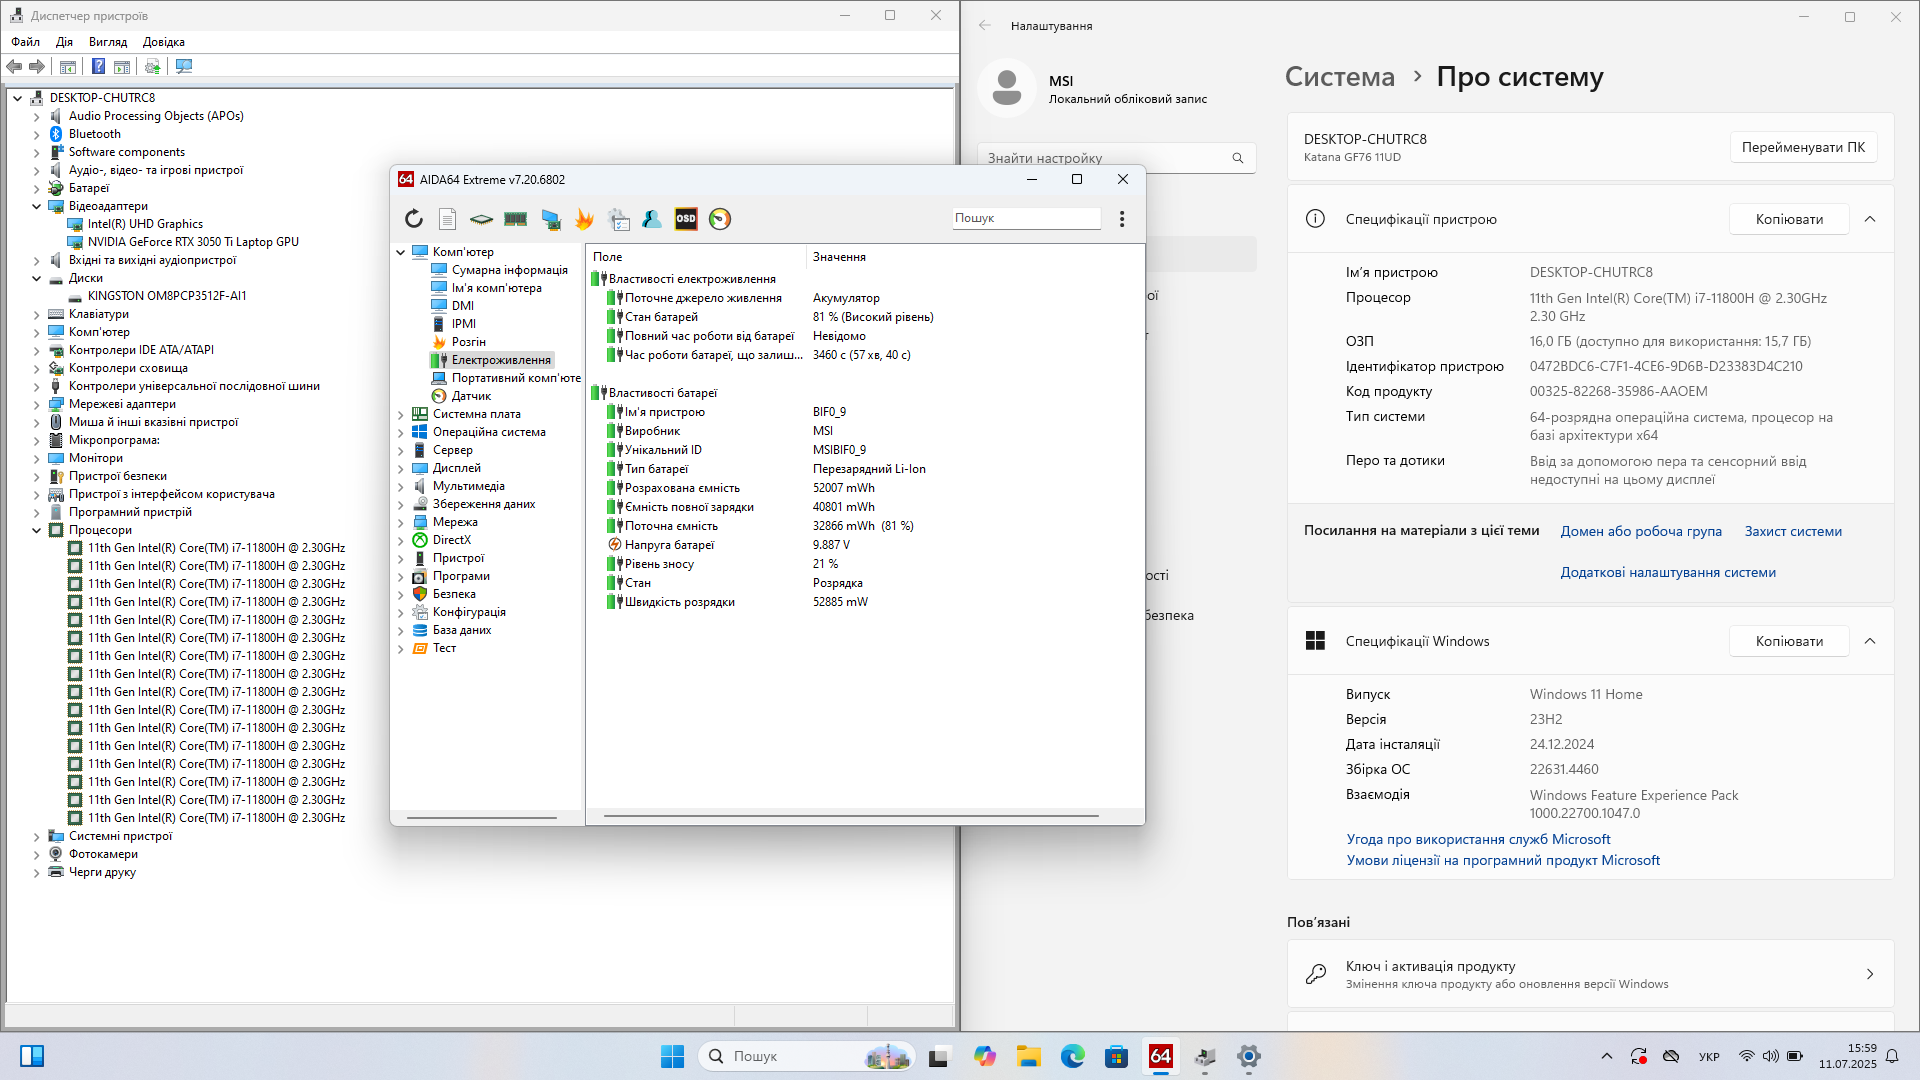
Task: Open Ключ і активація продукту entry
Action: 1590,974
